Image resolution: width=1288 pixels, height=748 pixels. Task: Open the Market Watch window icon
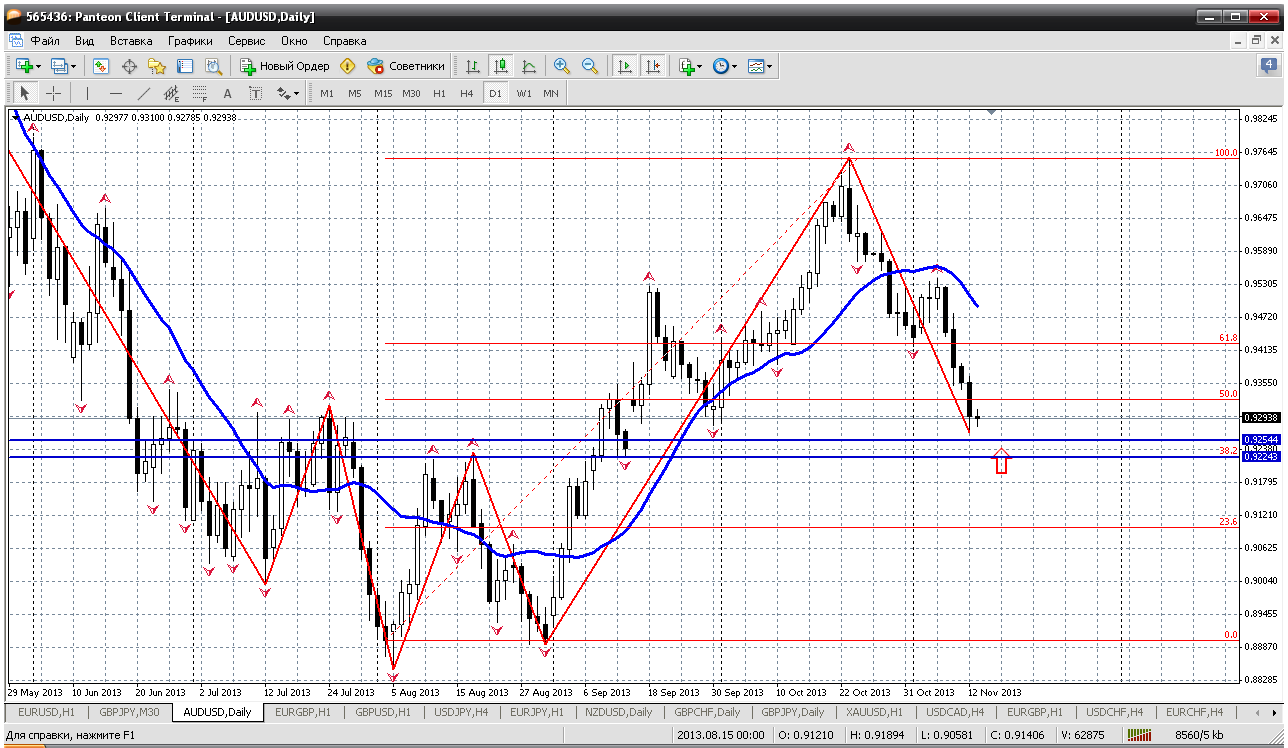[101, 66]
